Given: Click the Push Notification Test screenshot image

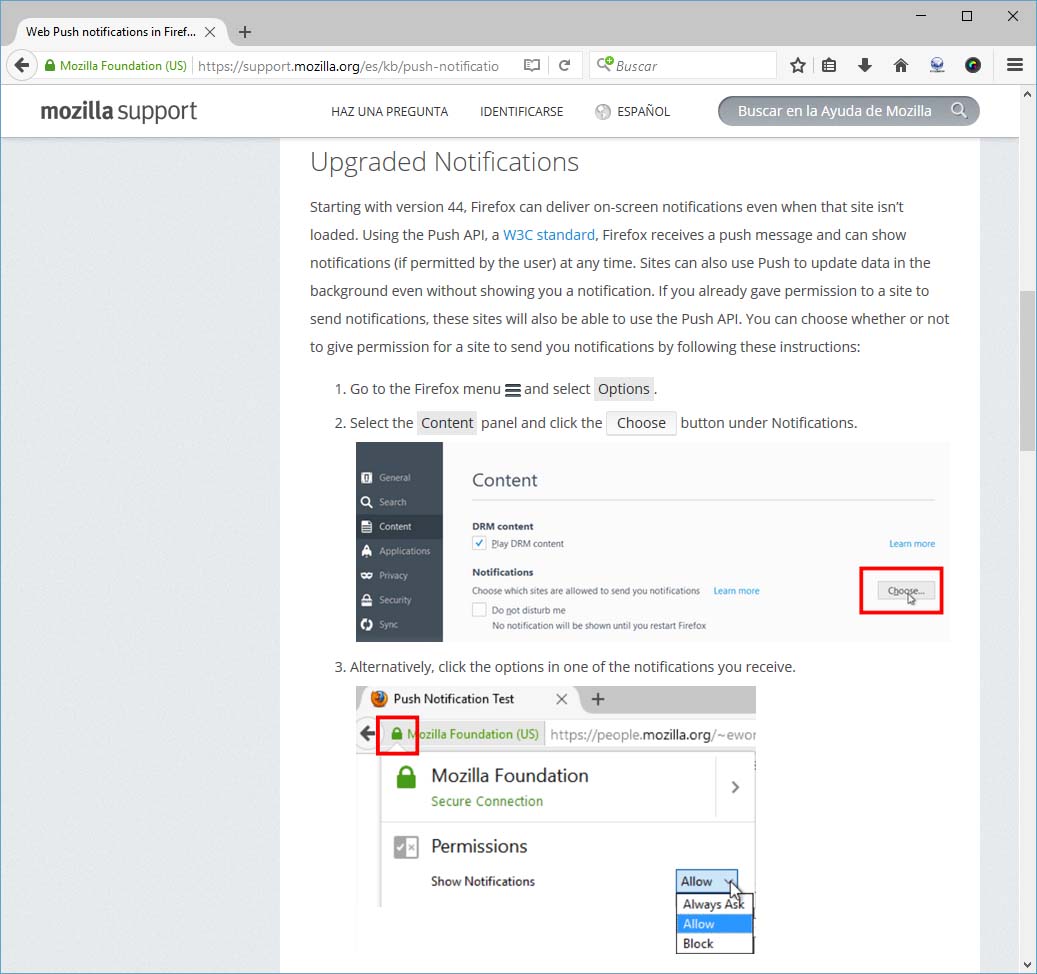Looking at the screenshot, I should [x=556, y=820].
